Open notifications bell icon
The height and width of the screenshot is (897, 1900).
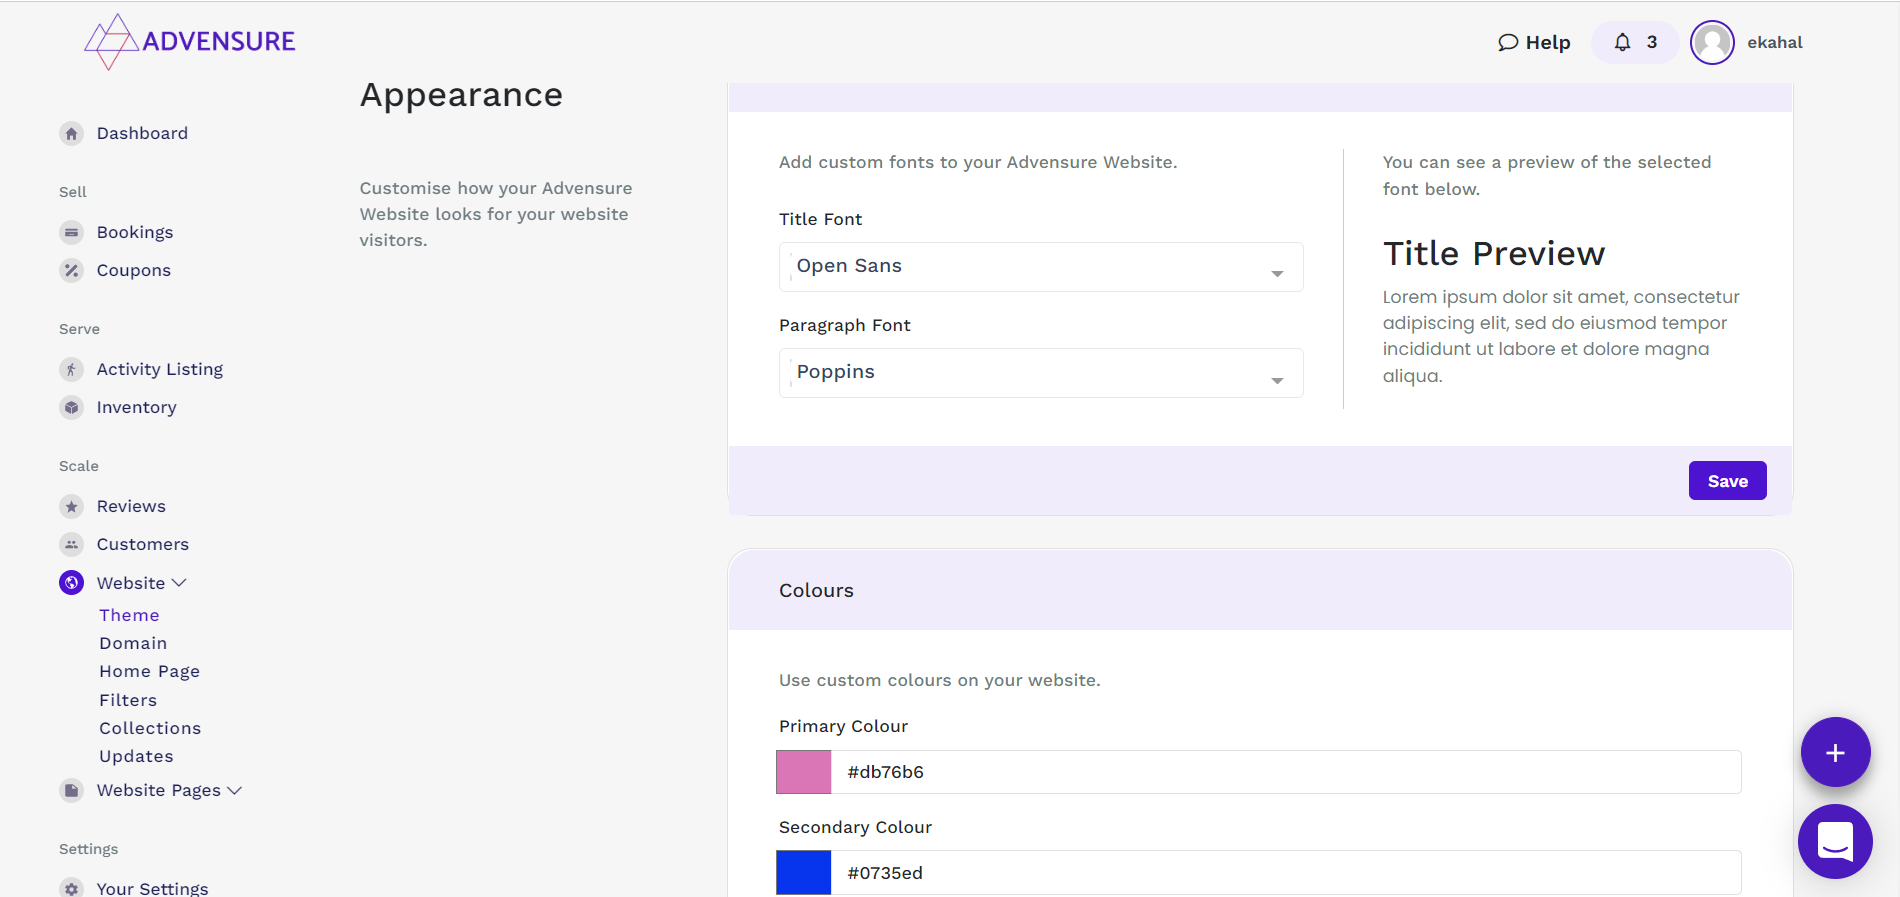pyautogui.click(x=1623, y=42)
